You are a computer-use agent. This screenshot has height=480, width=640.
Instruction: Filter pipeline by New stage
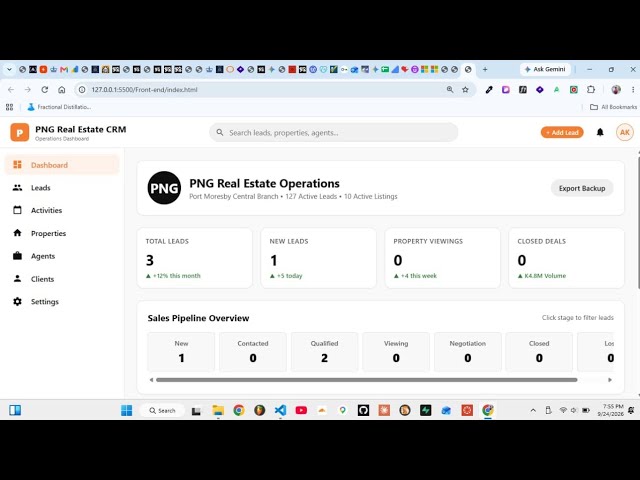[181, 351]
